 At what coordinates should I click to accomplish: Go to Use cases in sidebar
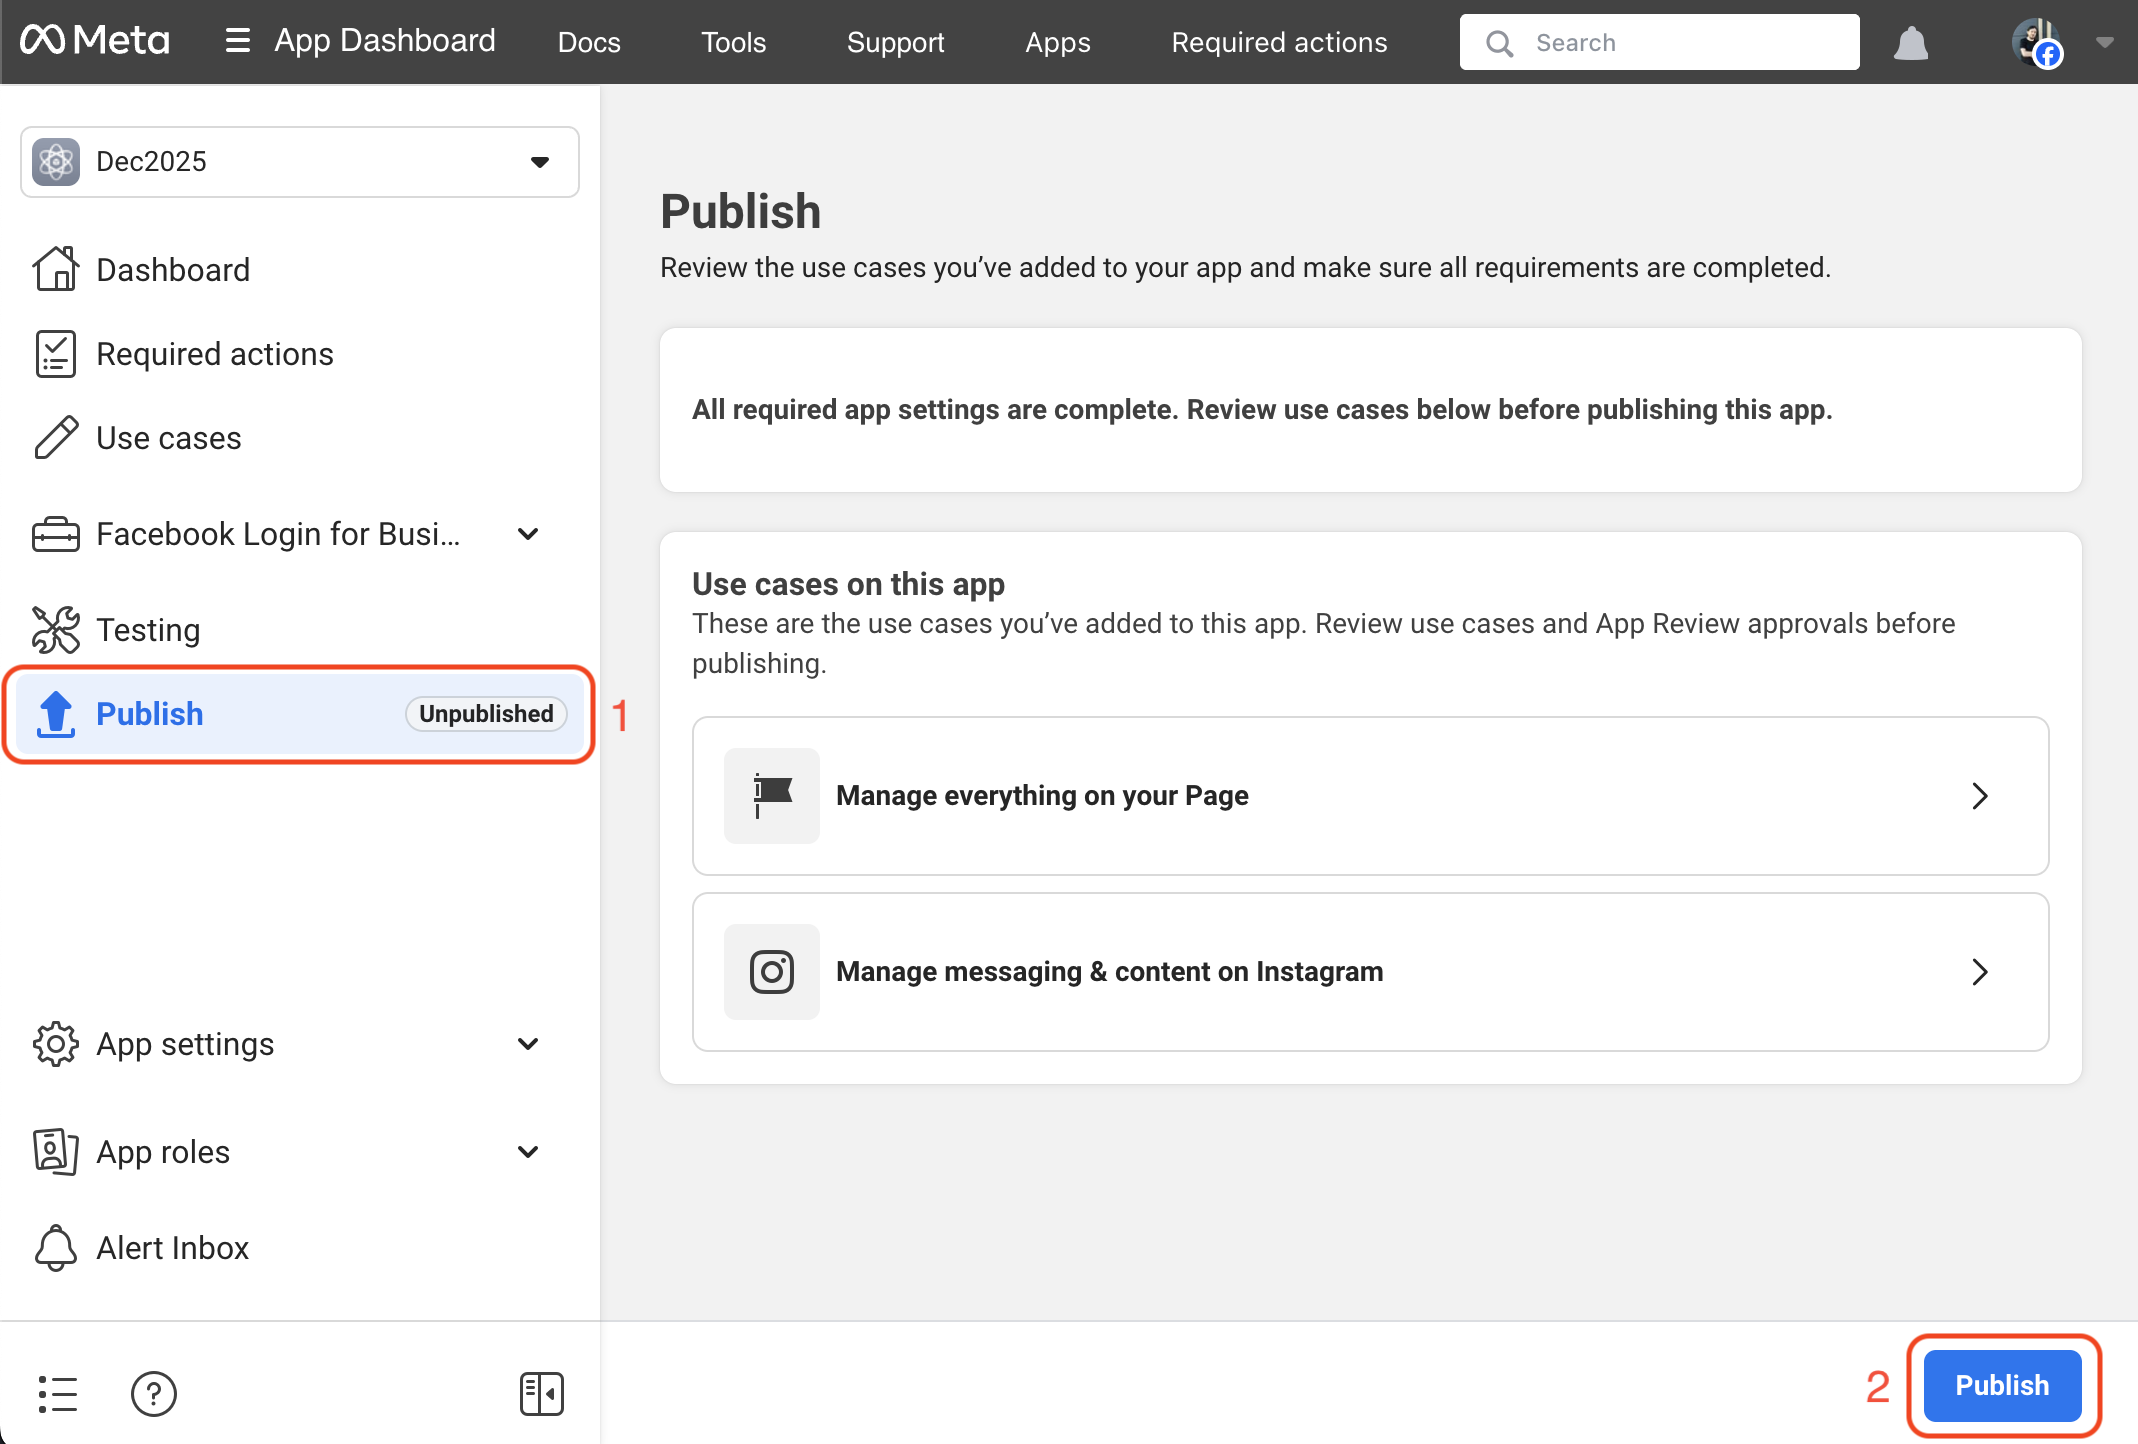[x=168, y=438]
